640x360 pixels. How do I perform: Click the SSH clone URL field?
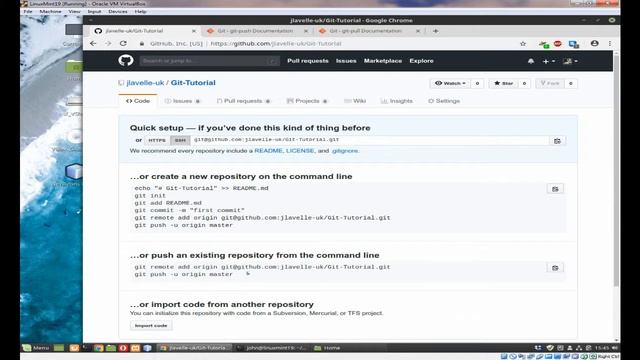[x=369, y=140]
